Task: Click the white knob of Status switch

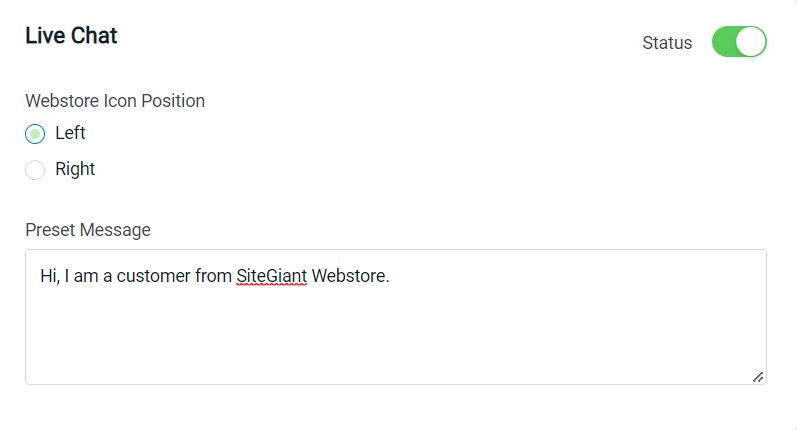Action: tap(751, 42)
